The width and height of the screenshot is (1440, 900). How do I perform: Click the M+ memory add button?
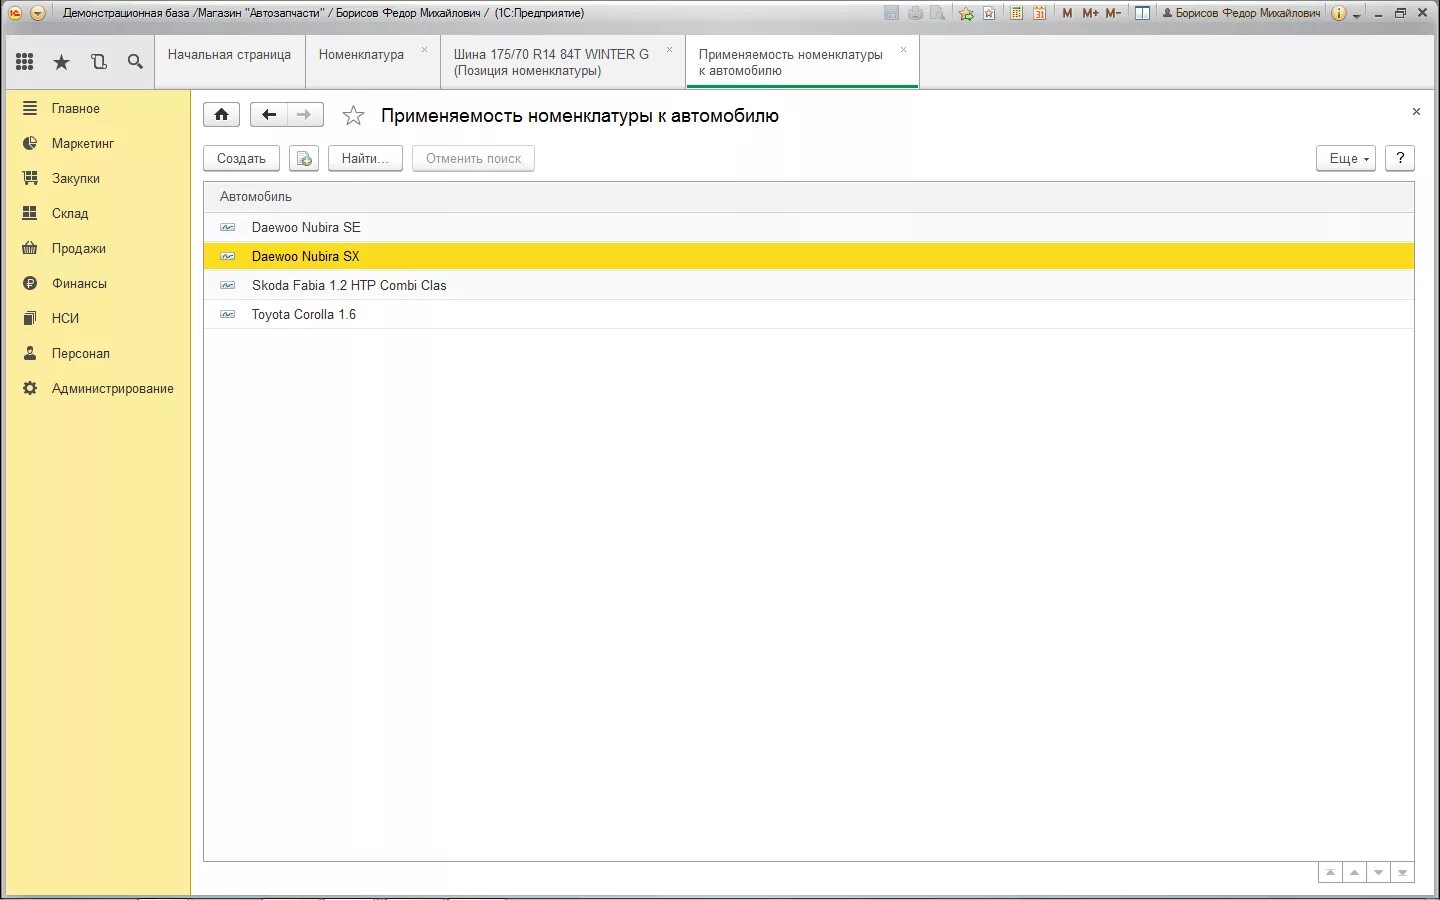(1090, 13)
